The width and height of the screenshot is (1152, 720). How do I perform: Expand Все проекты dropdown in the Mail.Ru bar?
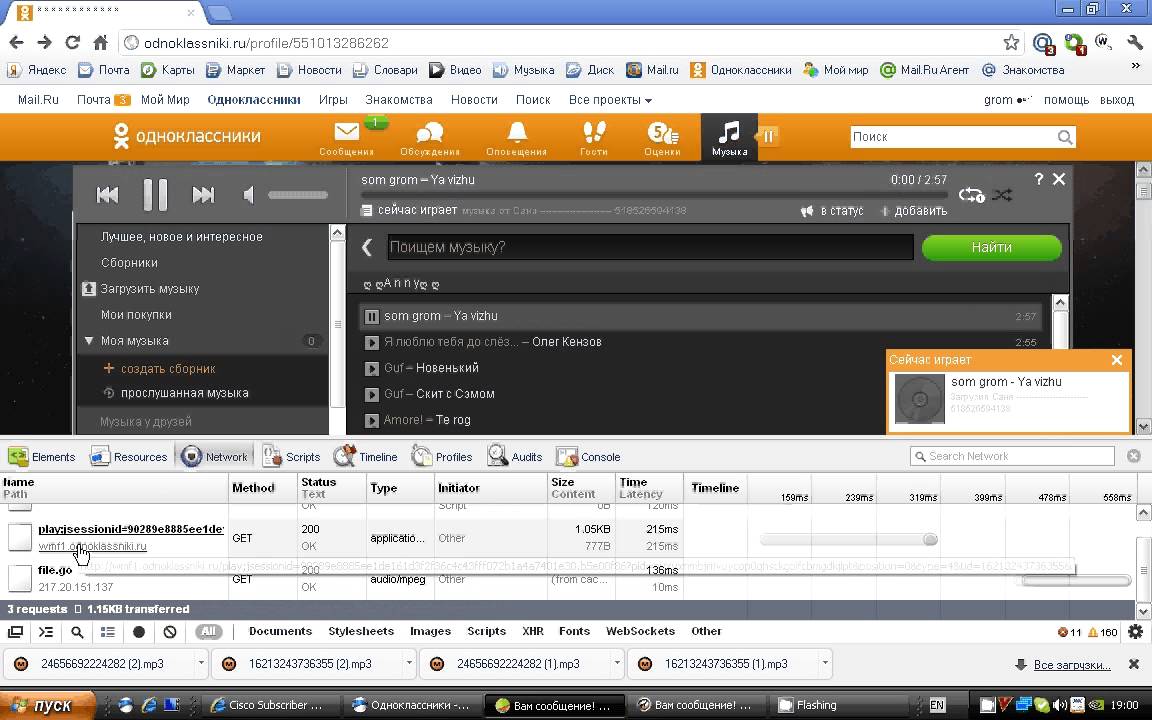(610, 100)
